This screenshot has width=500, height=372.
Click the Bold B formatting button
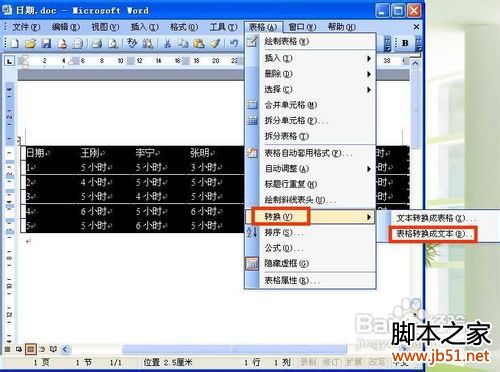(x=405, y=43)
